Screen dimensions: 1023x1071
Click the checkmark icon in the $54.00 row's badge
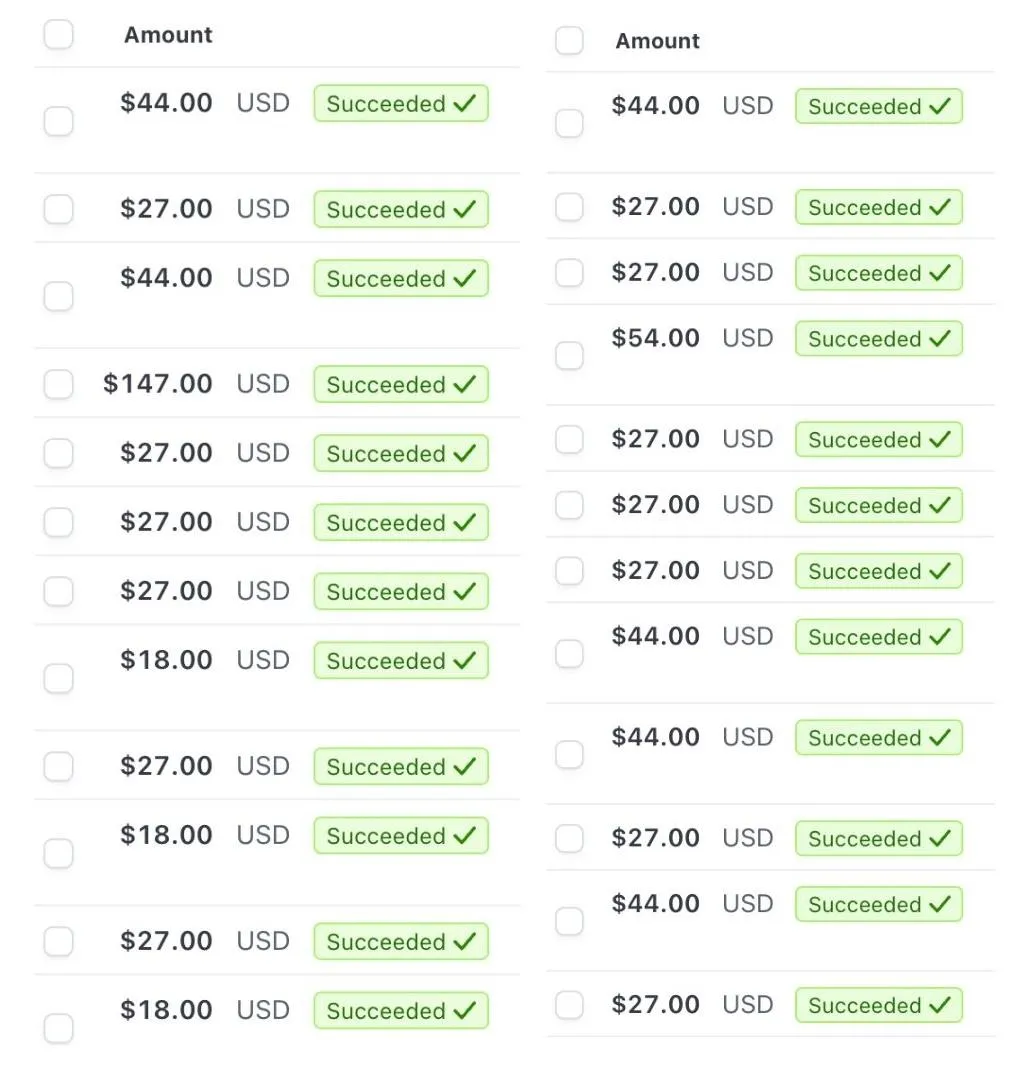939,339
